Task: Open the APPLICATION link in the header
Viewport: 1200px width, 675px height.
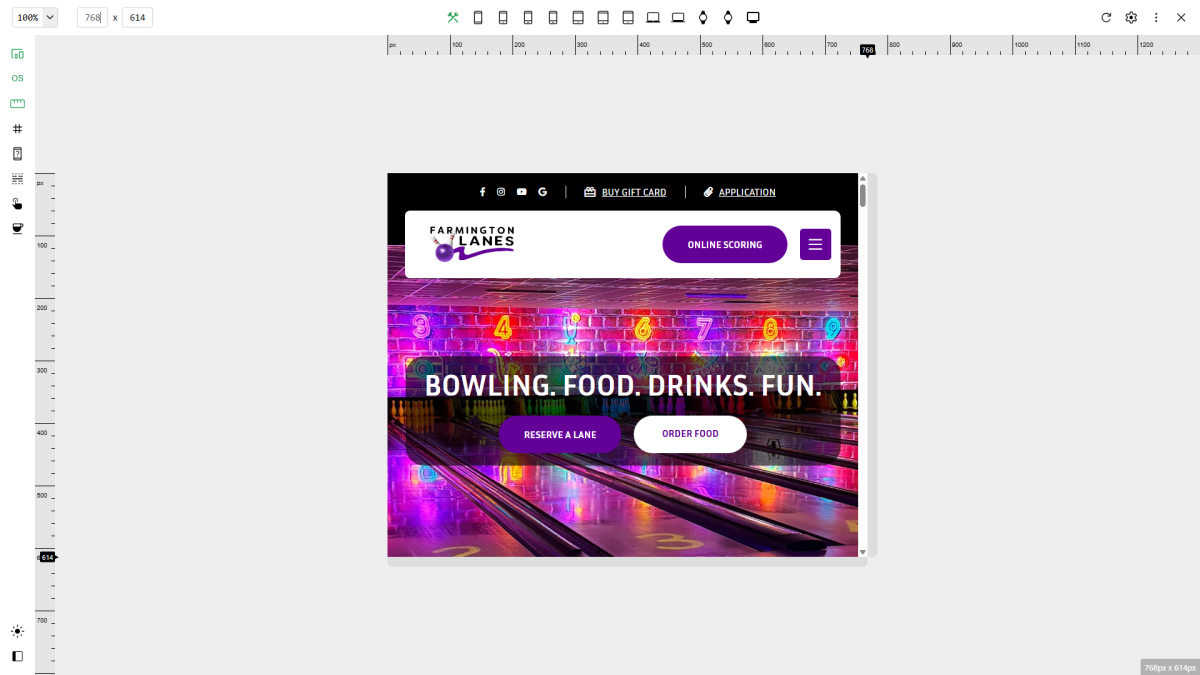Action: [746, 192]
